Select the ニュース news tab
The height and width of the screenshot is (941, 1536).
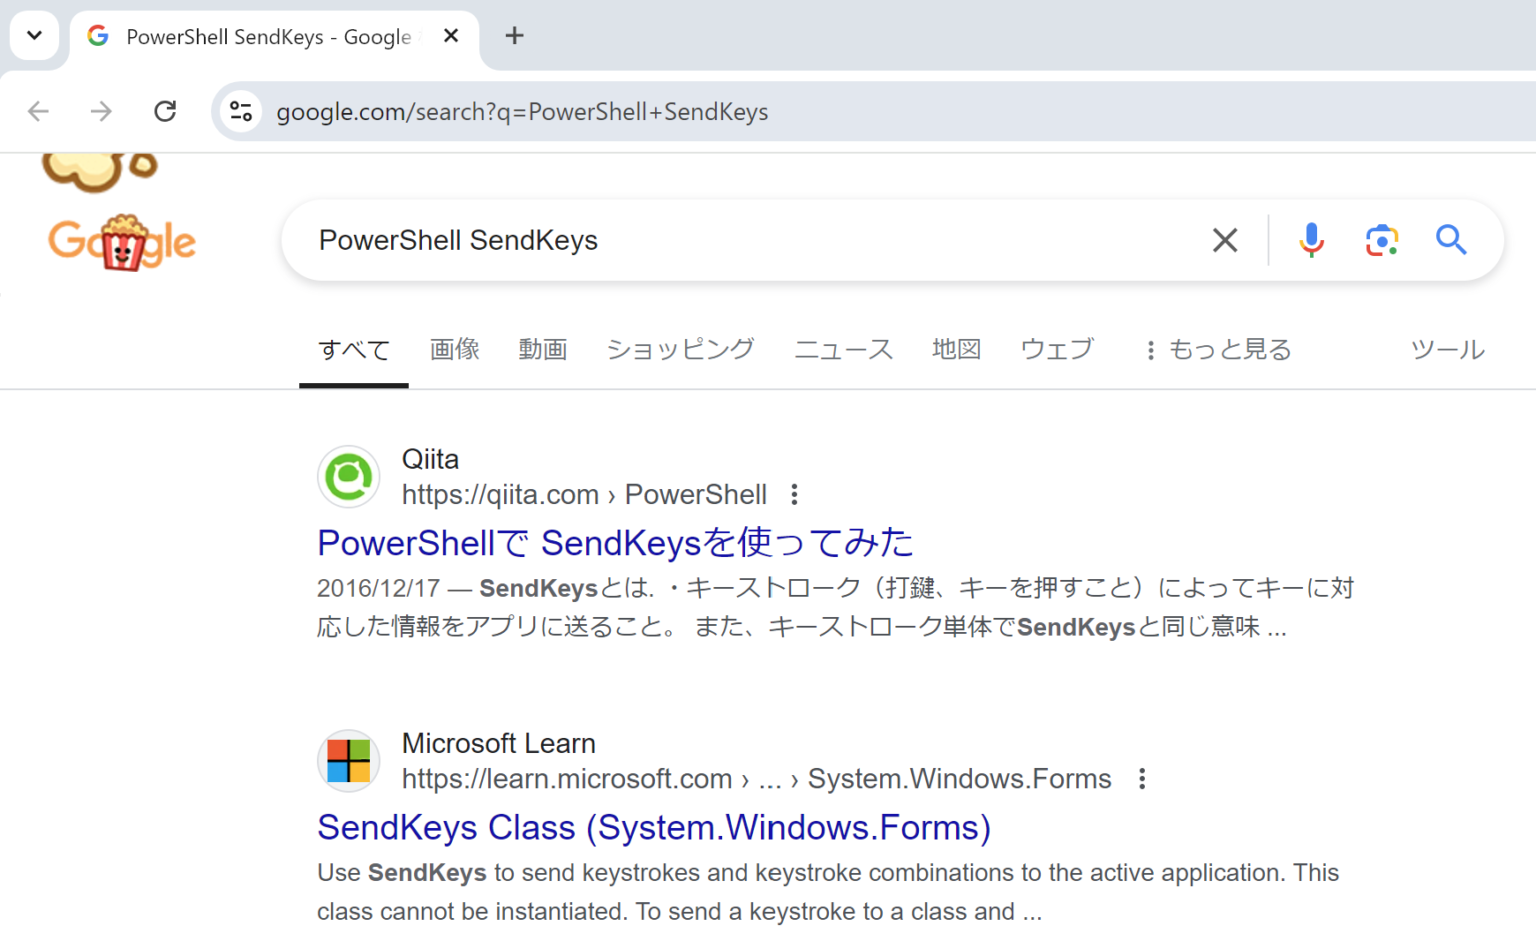(x=843, y=350)
